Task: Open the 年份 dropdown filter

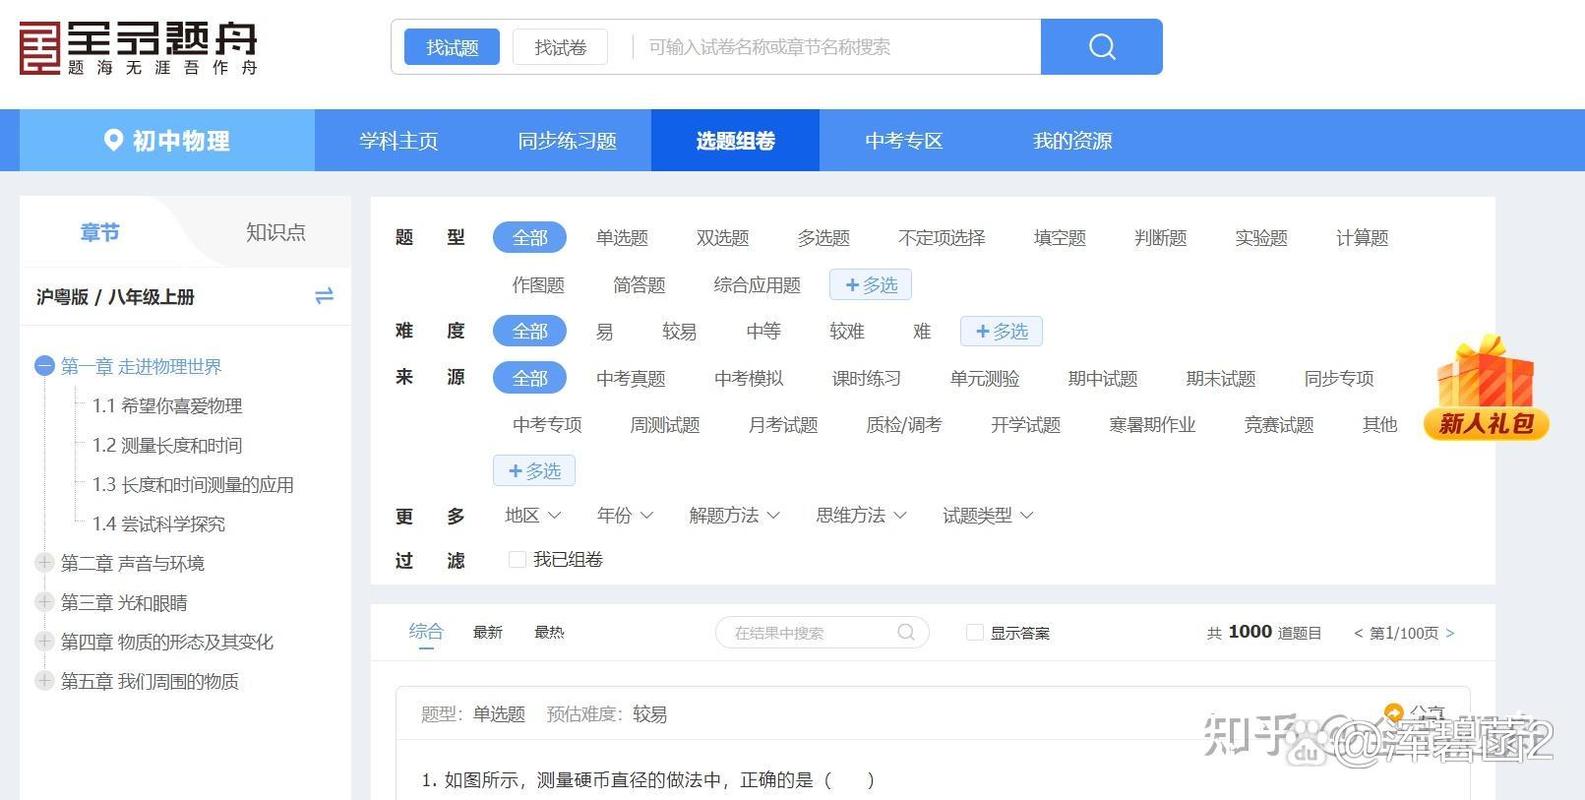Action: pos(625,515)
